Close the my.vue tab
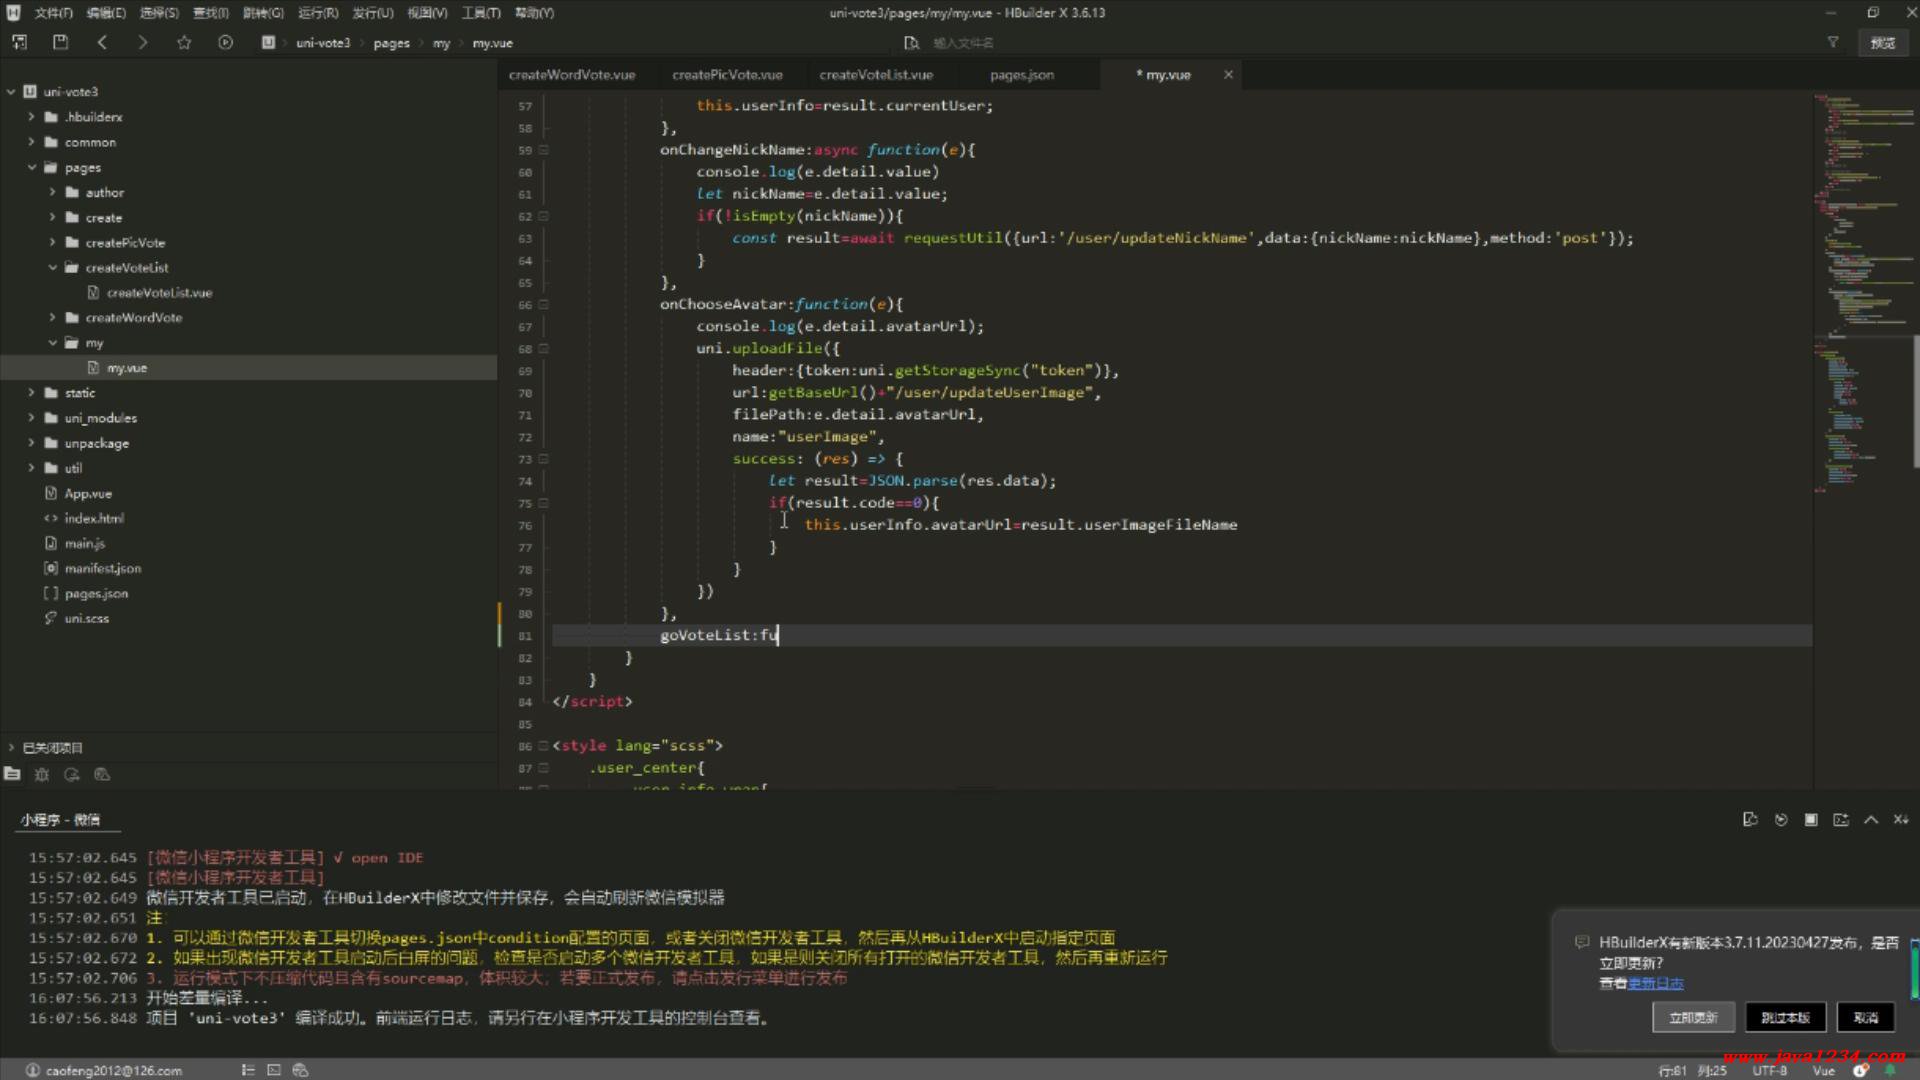 click(1228, 75)
